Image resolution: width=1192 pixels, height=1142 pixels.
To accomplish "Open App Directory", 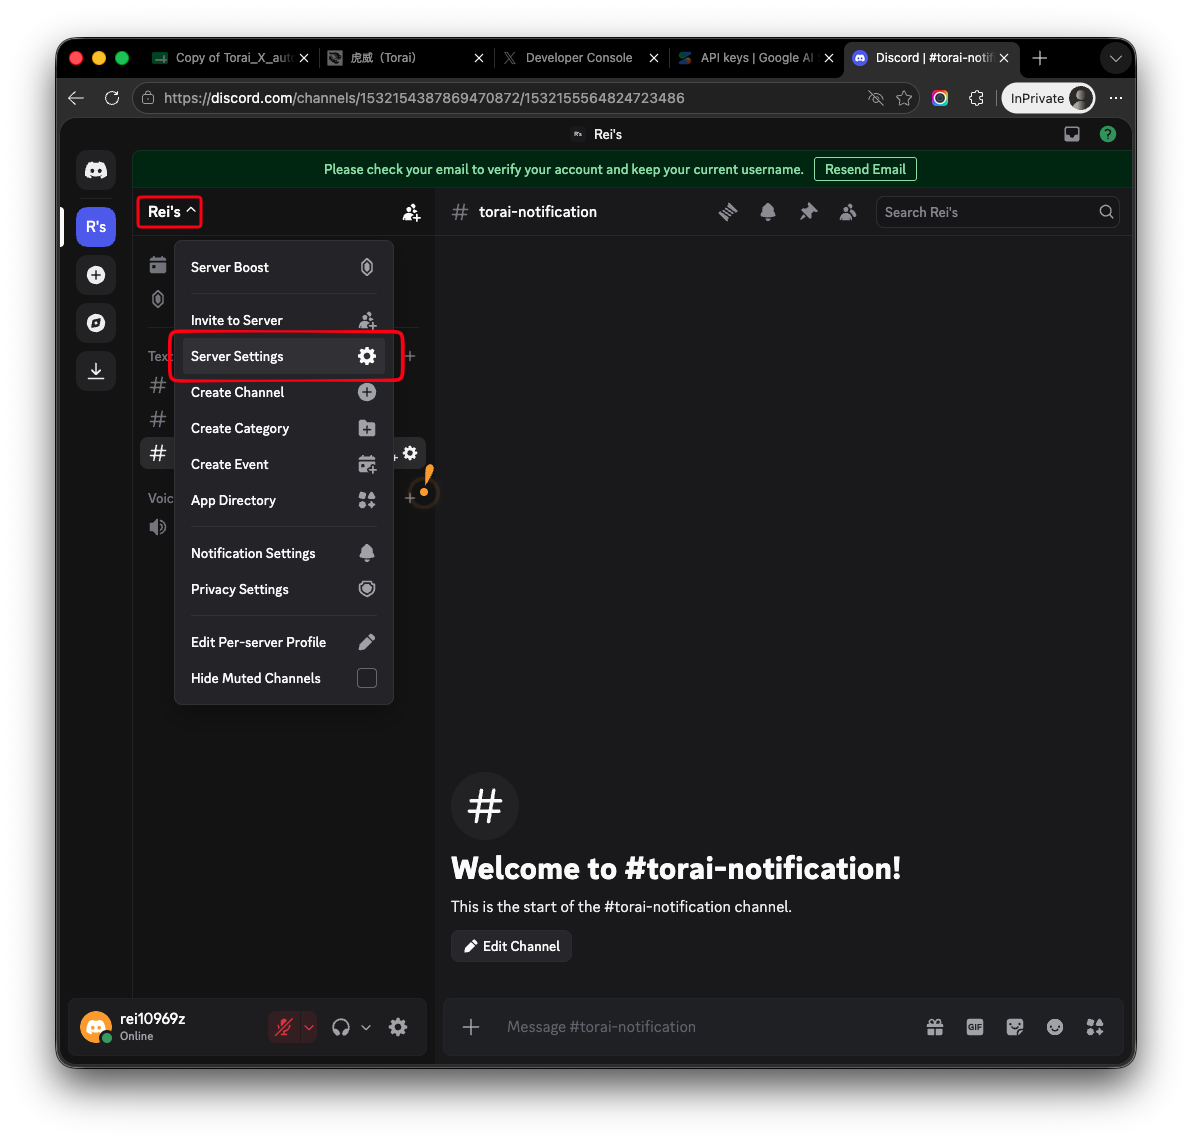I will [284, 500].
